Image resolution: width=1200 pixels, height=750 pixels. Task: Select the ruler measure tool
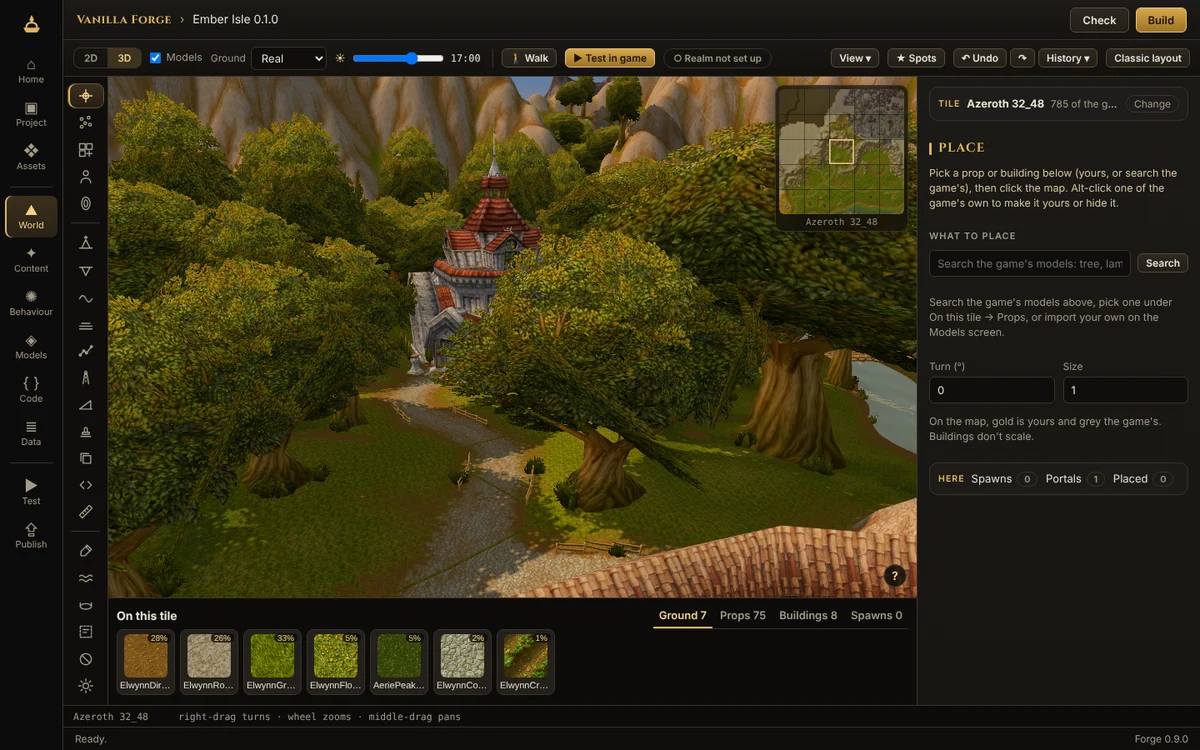click(x=86, y=511)
